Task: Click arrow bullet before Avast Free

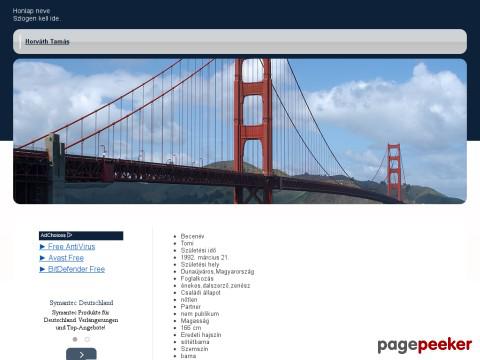Action: [x=42, y=258]
